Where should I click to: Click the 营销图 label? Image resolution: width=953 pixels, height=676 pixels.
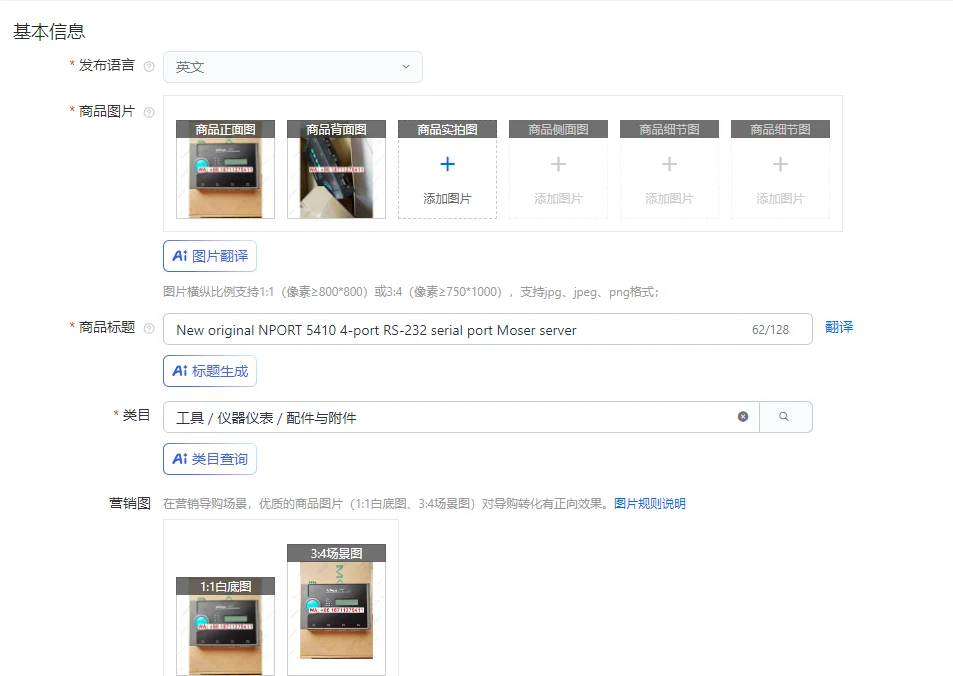[130, 503]
